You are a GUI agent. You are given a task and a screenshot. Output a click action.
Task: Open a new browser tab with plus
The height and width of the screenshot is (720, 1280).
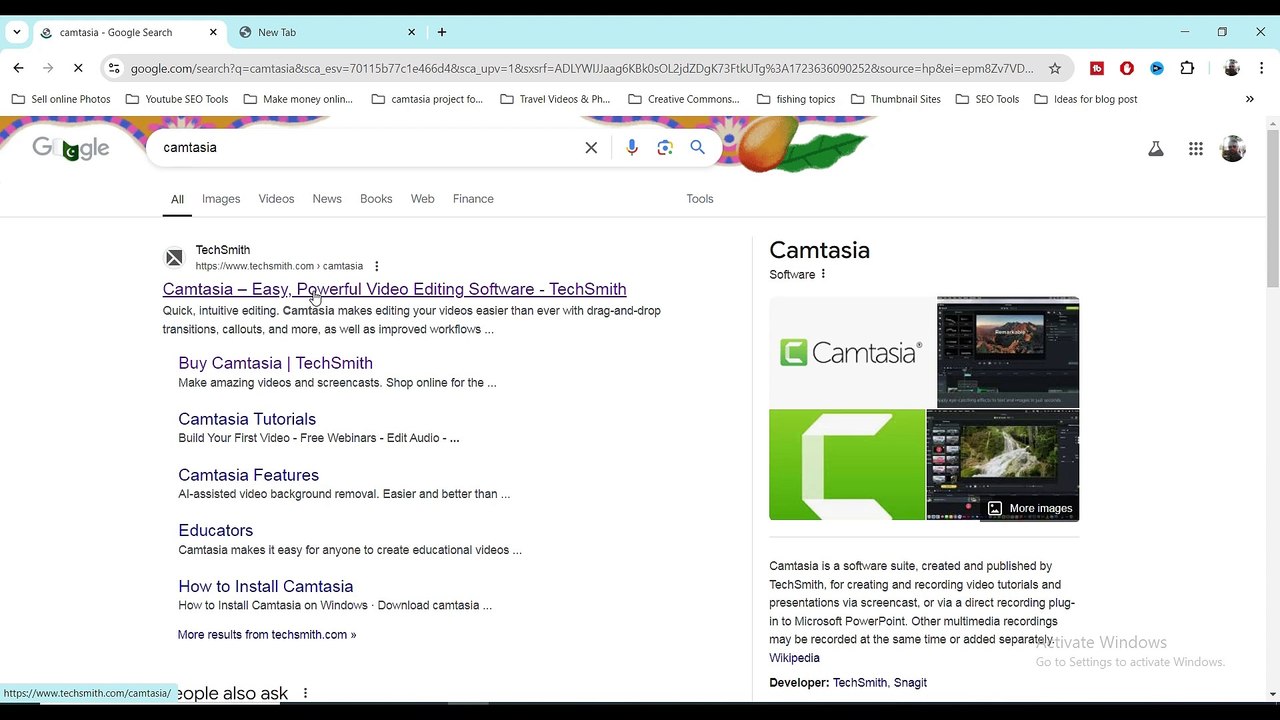point(441,32)
